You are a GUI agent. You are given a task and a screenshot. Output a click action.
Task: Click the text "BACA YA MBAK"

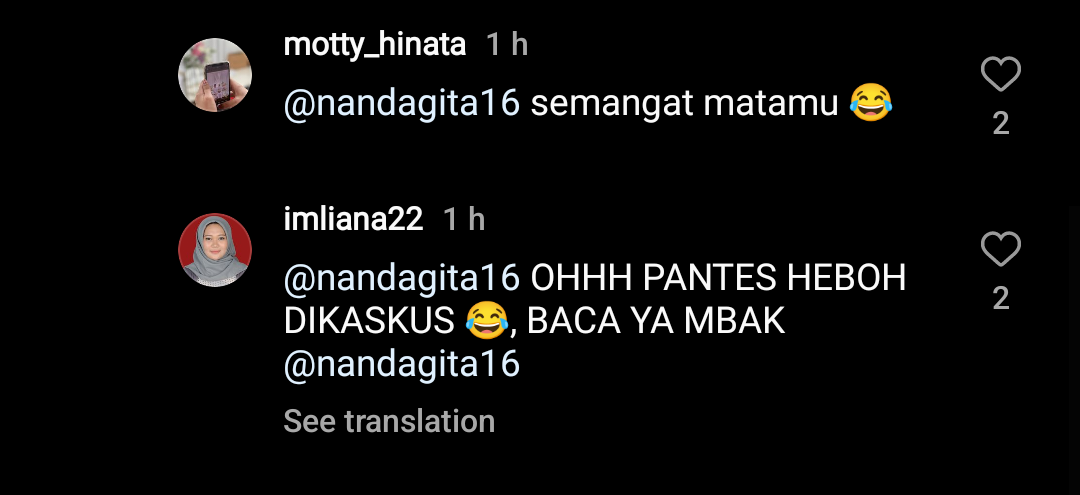656,322
